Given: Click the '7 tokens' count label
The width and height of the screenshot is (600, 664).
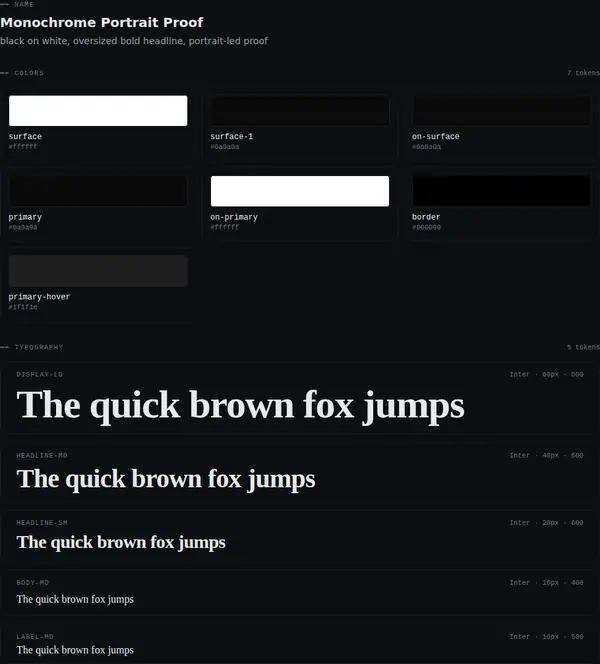Looking at the screenshot, I should [x=583, y=73].
